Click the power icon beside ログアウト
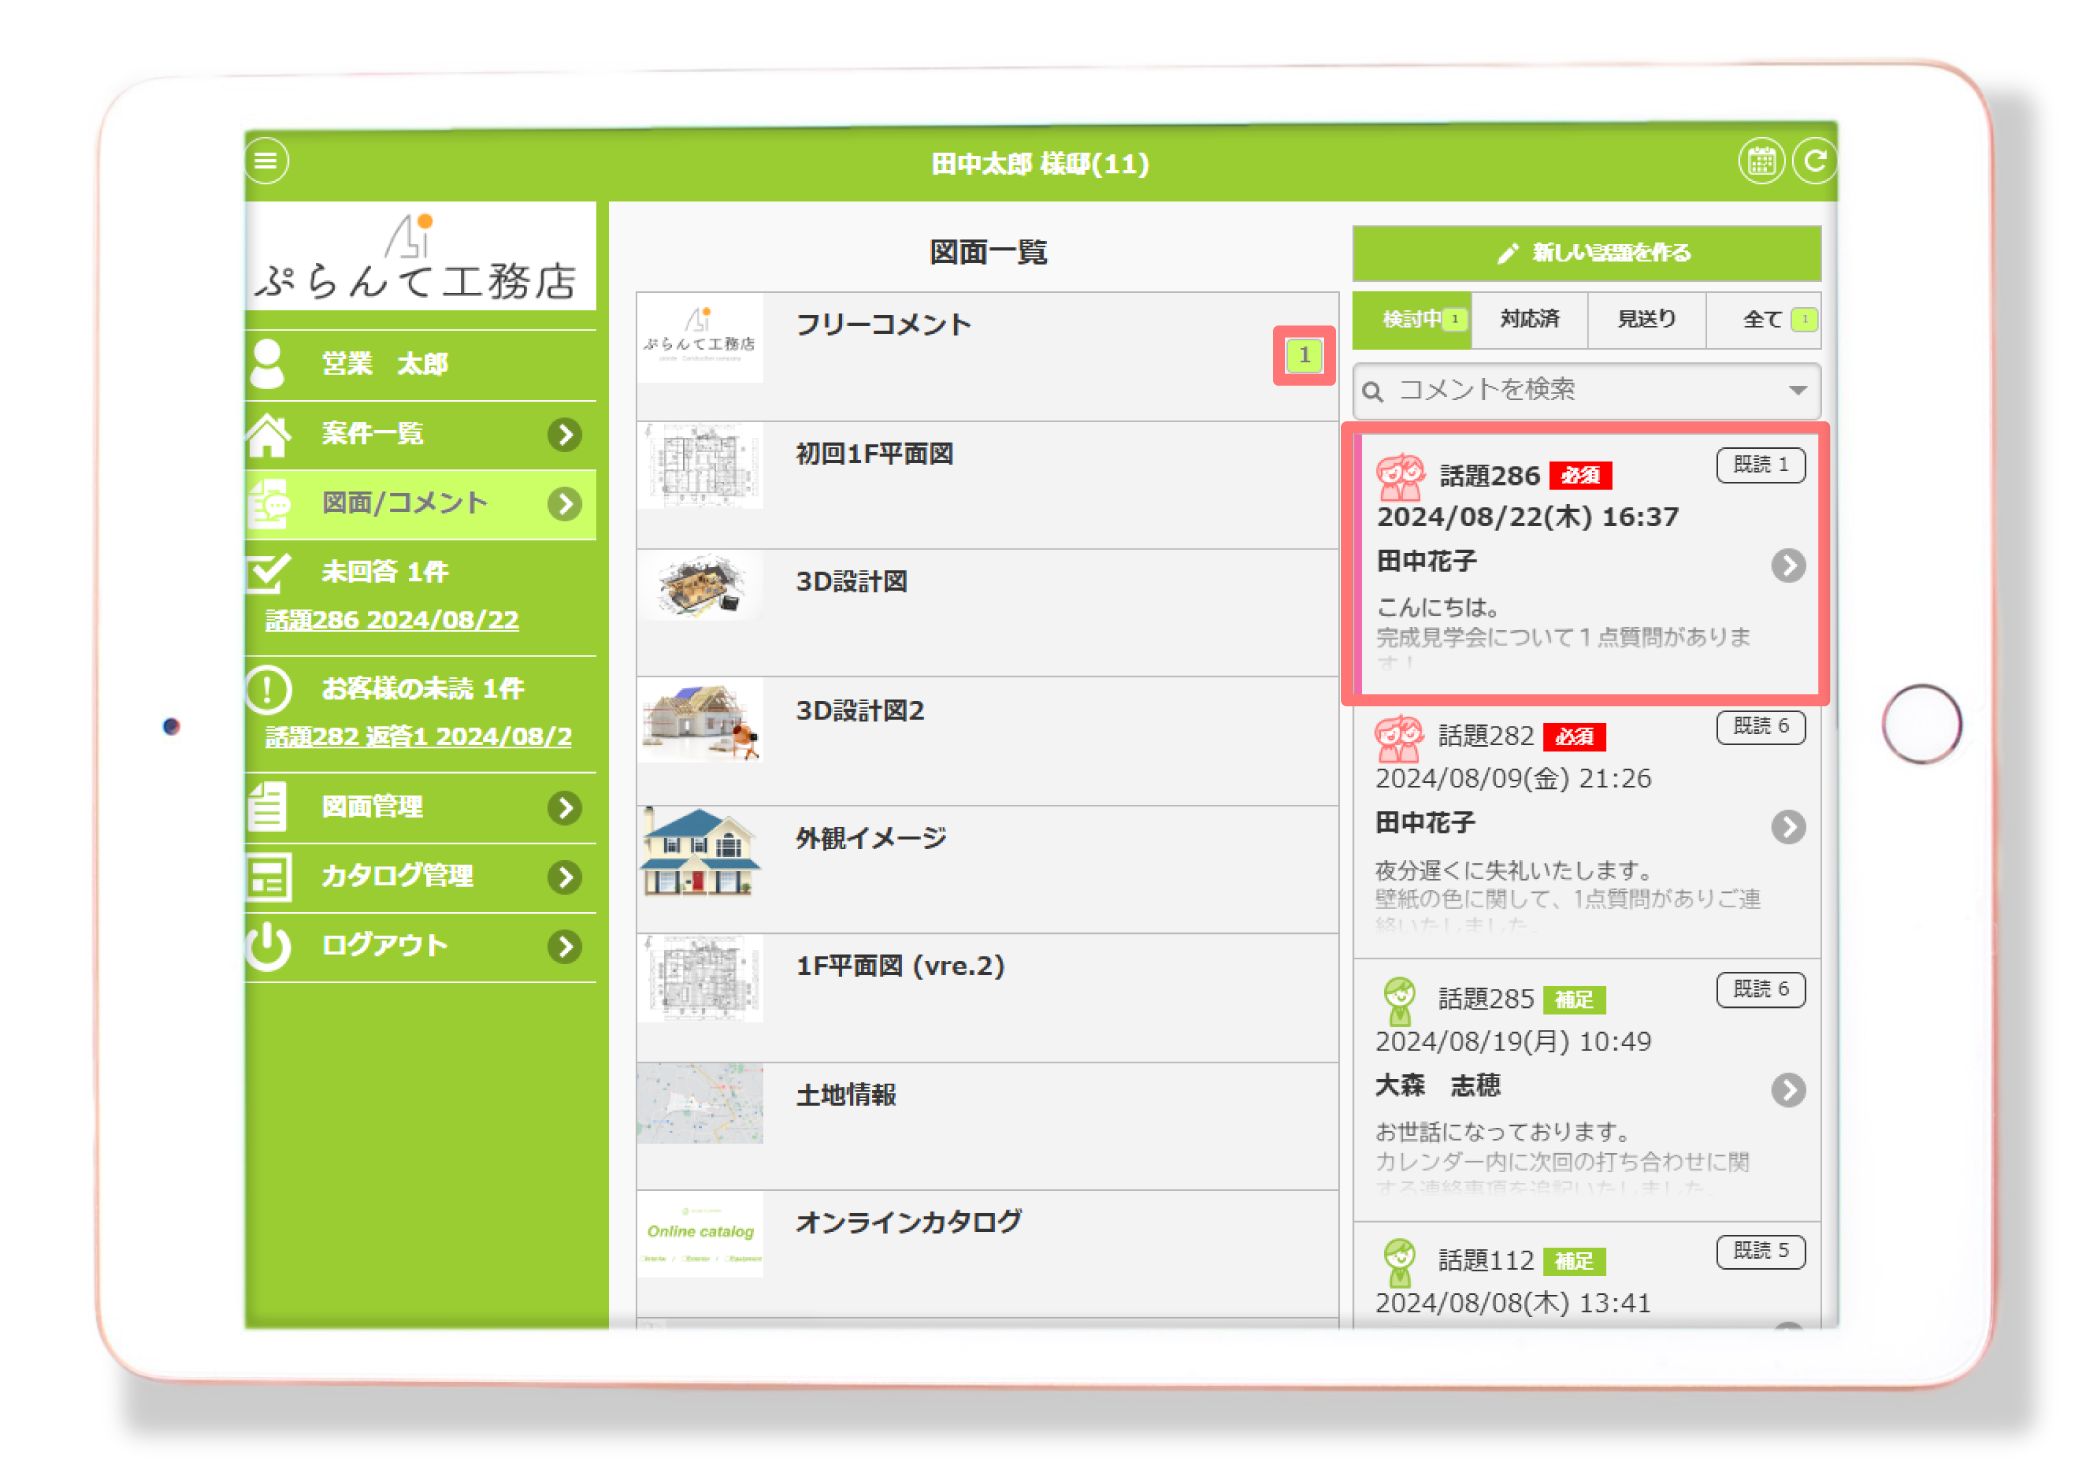 click(269, 946)
